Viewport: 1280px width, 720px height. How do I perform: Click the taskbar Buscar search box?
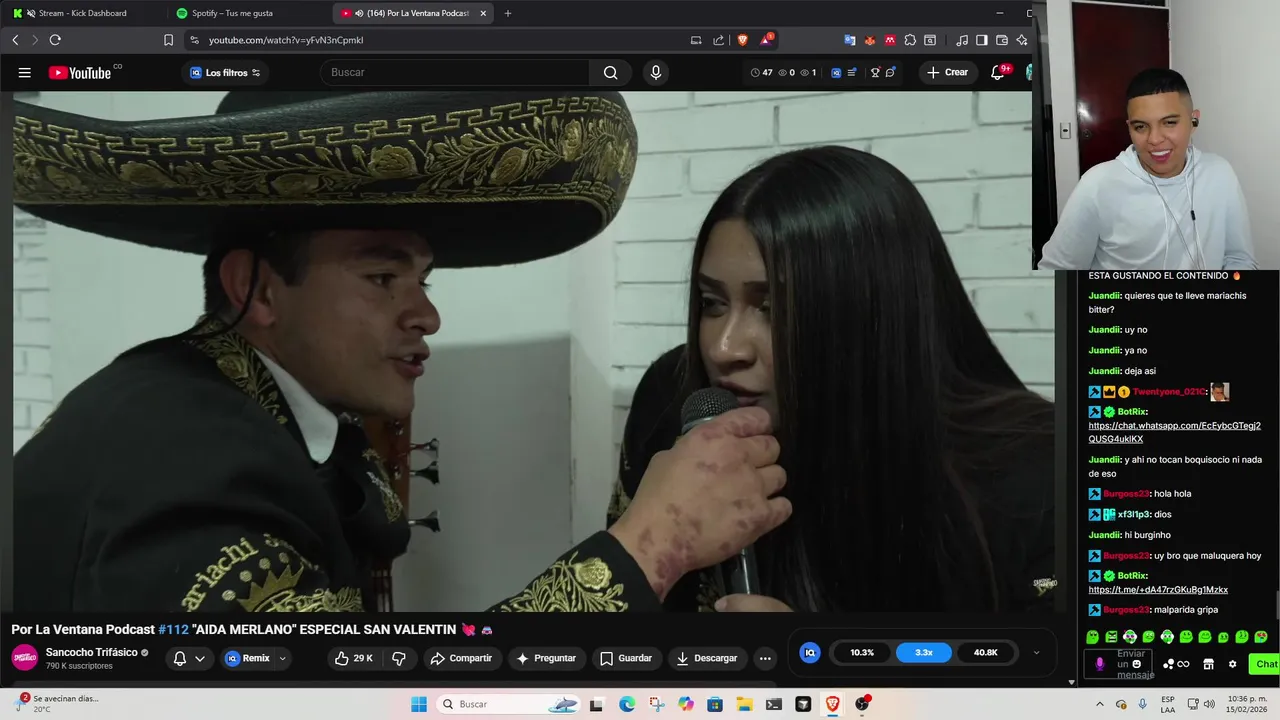coord(510,704)
